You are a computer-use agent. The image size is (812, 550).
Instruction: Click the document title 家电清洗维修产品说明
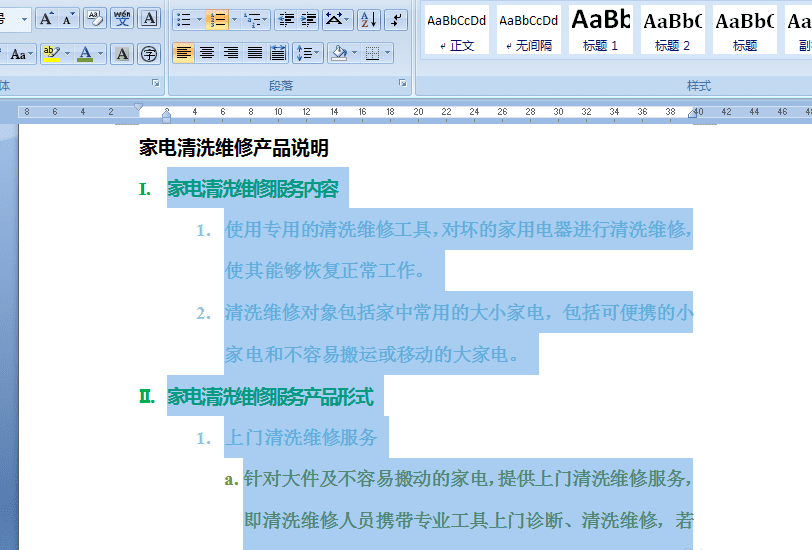234,148
